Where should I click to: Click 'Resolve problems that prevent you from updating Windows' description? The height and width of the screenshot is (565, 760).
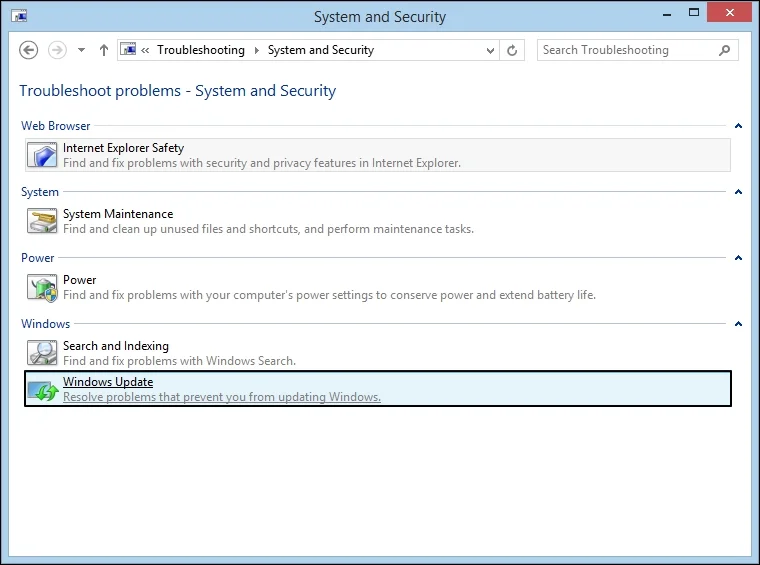pyautogui.click(x=222, y=397)
